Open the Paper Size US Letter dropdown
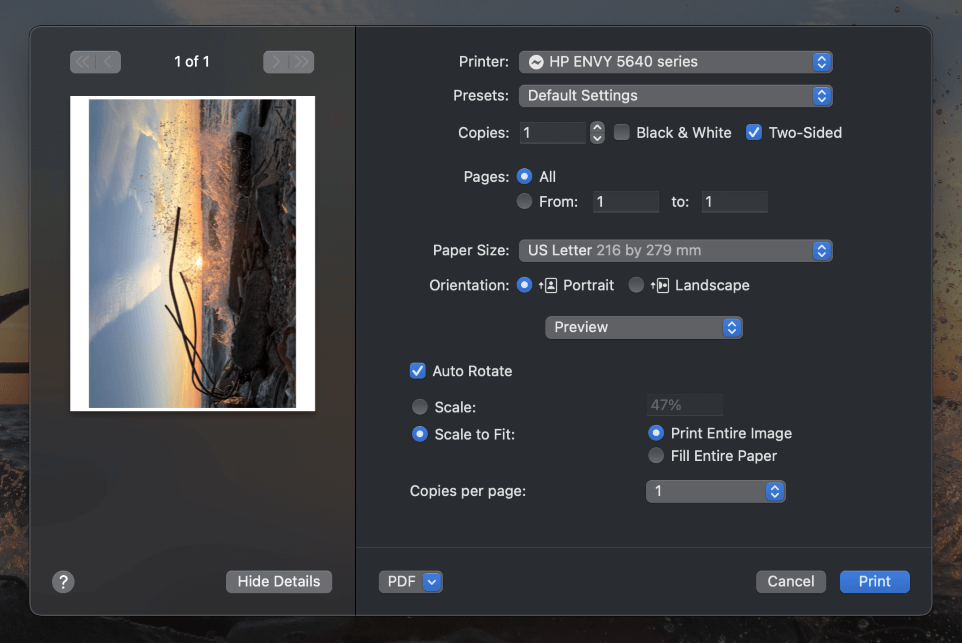 675,250
